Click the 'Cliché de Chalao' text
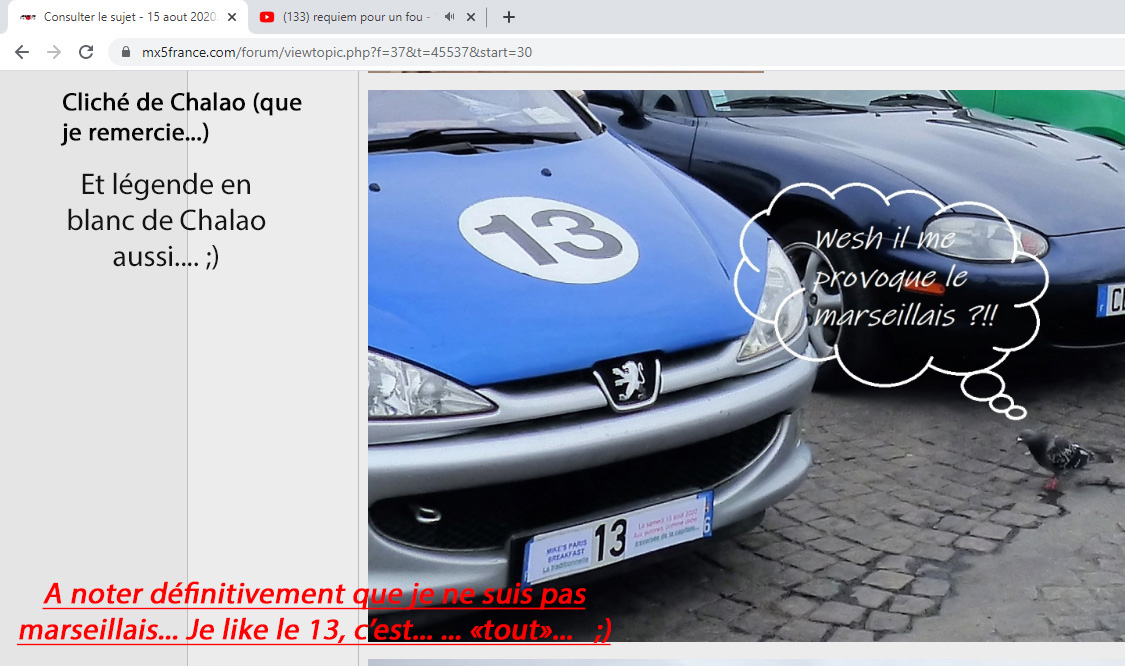 pos(182,117)
